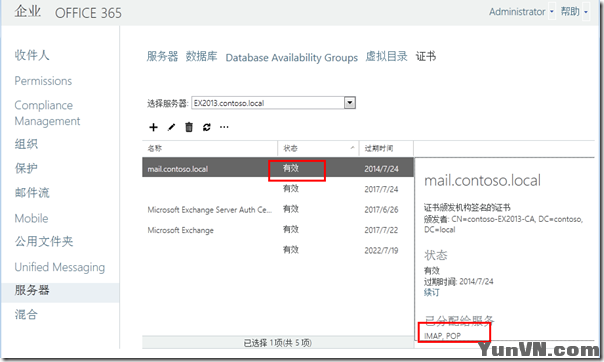Open the server selection dropdown arrow
Image resolution: width=604 pixels, height=362 pixels.
point(350,103)
